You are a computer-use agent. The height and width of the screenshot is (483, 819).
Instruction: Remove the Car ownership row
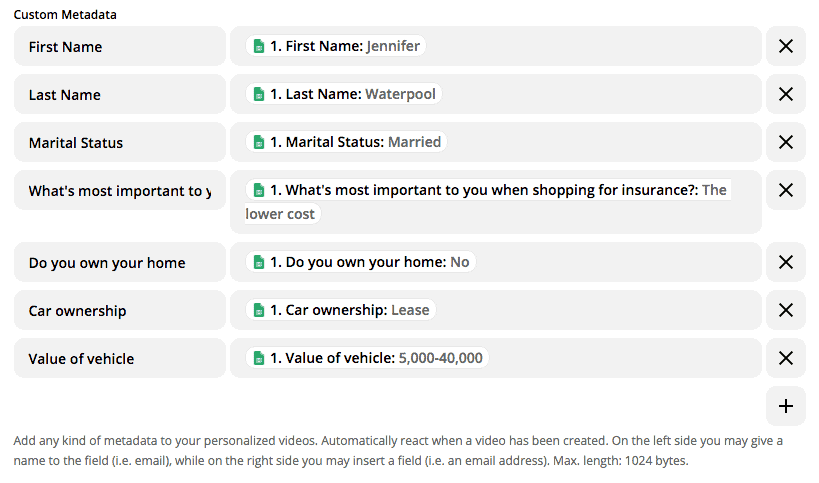pos(785,310)
